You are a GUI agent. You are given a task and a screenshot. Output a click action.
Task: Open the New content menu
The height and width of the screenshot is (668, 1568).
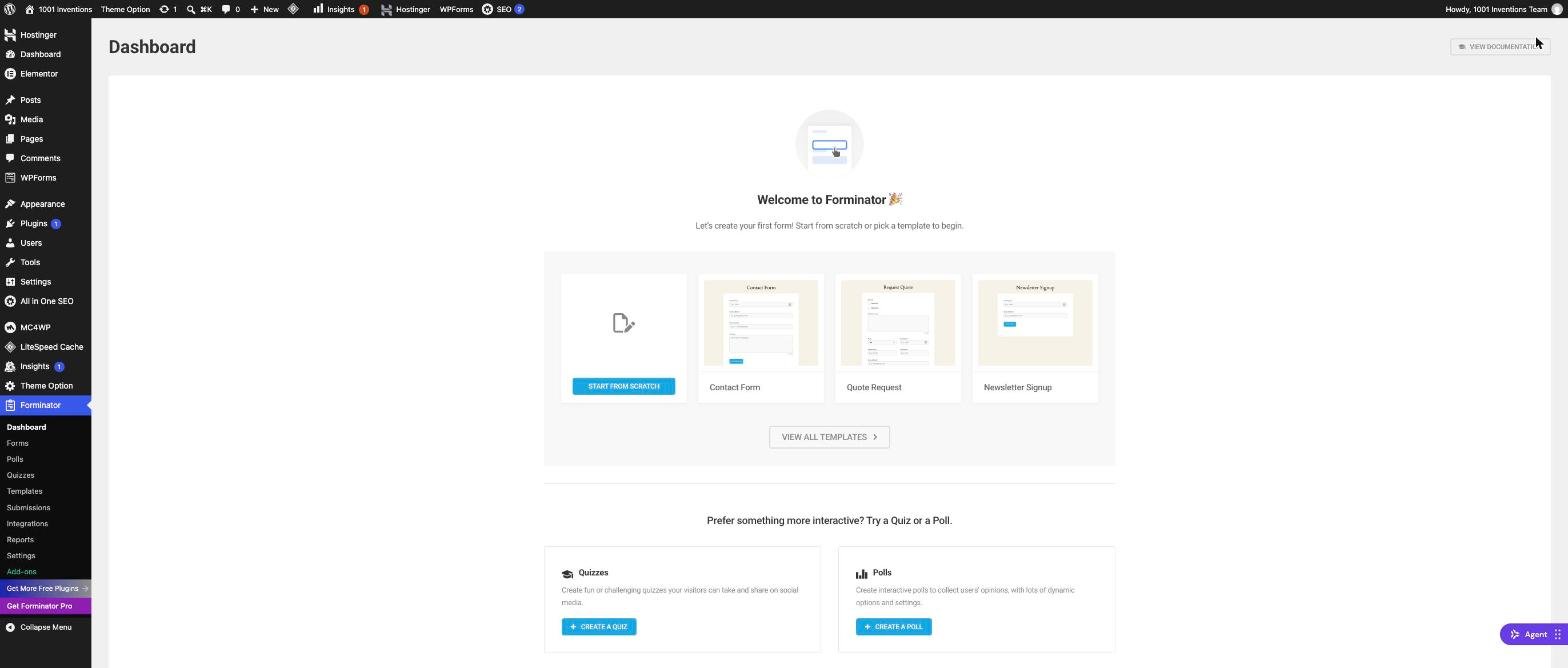[265, 9]
